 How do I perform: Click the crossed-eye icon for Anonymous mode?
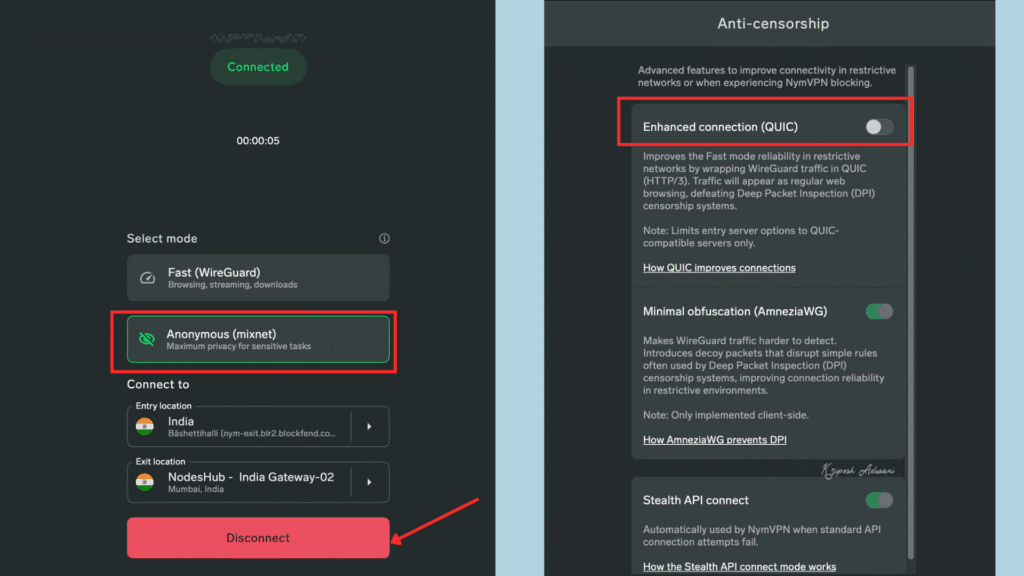147,339
